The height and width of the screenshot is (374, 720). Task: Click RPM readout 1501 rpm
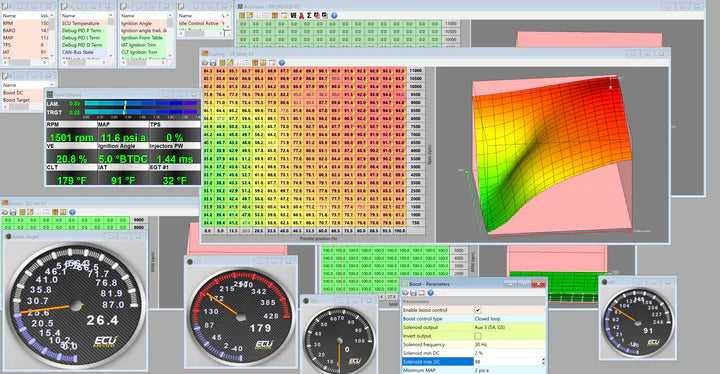click(71, 137)
